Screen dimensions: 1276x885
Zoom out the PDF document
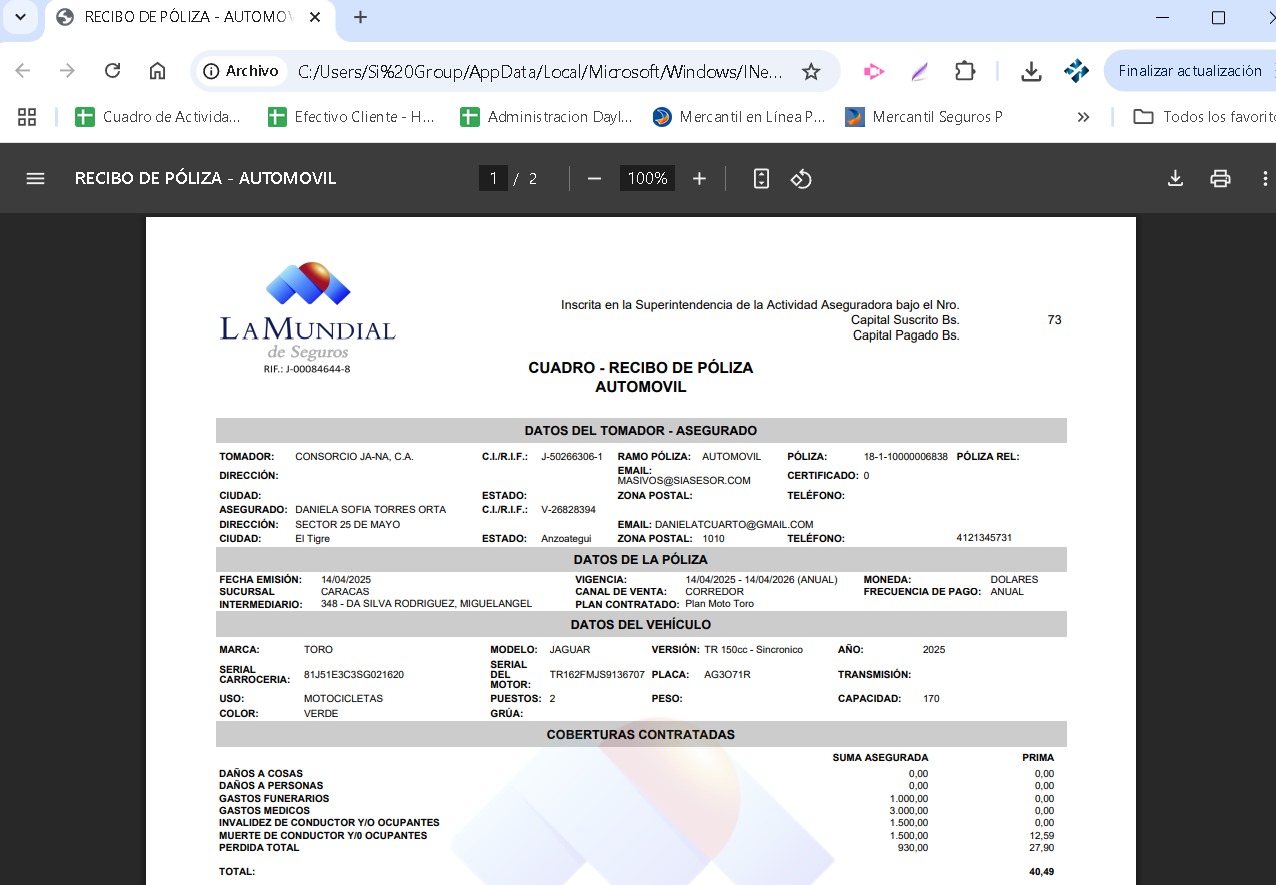pos(594,178)
